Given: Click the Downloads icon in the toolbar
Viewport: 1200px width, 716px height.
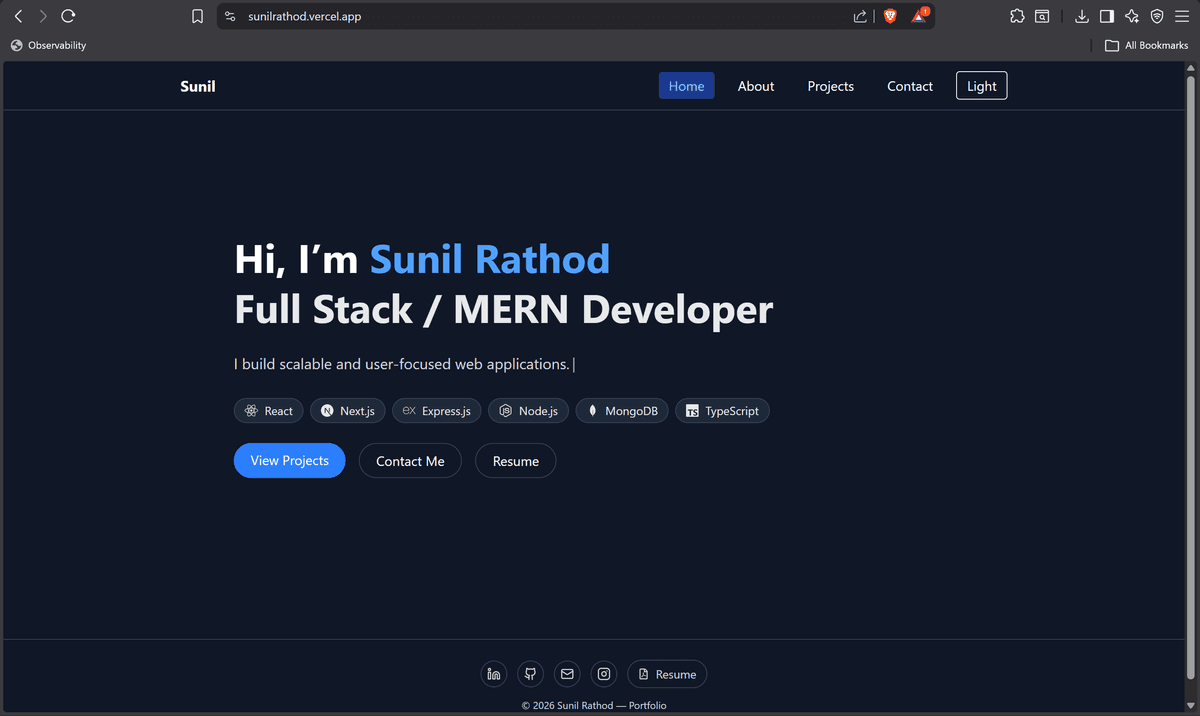Looking at the screenshot, I should (x=1082, y=16).
